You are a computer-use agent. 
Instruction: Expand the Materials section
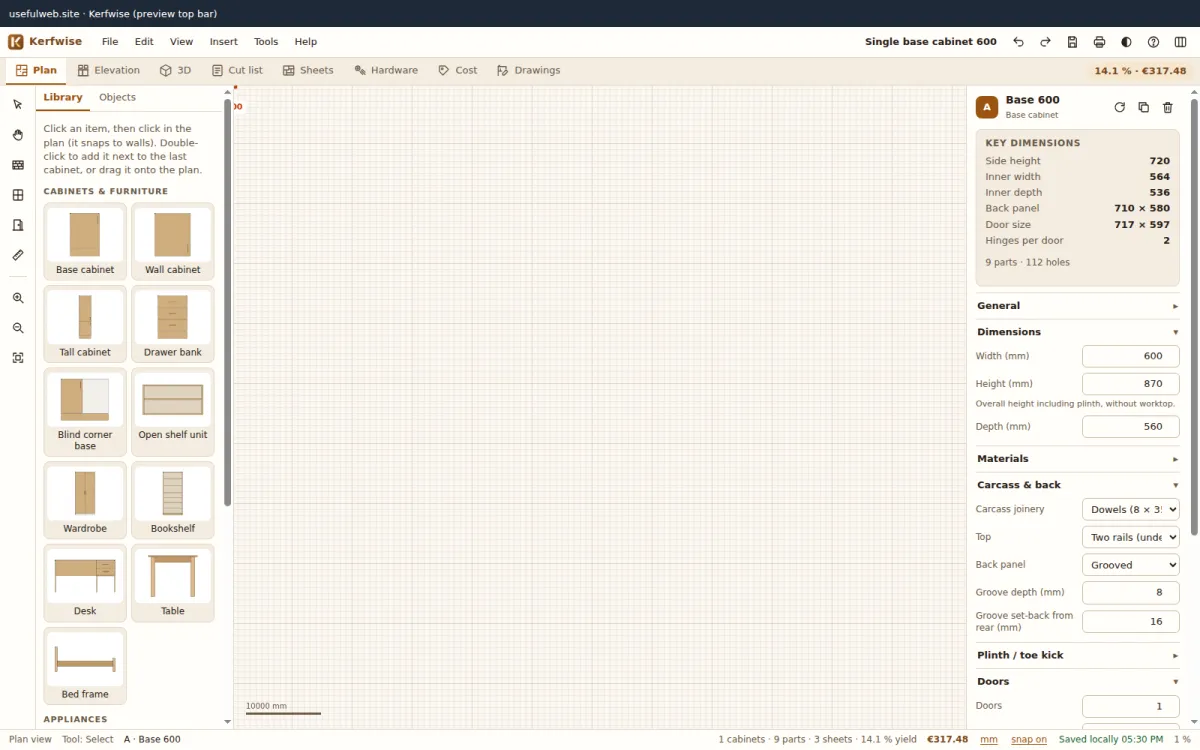(1078, 459)
